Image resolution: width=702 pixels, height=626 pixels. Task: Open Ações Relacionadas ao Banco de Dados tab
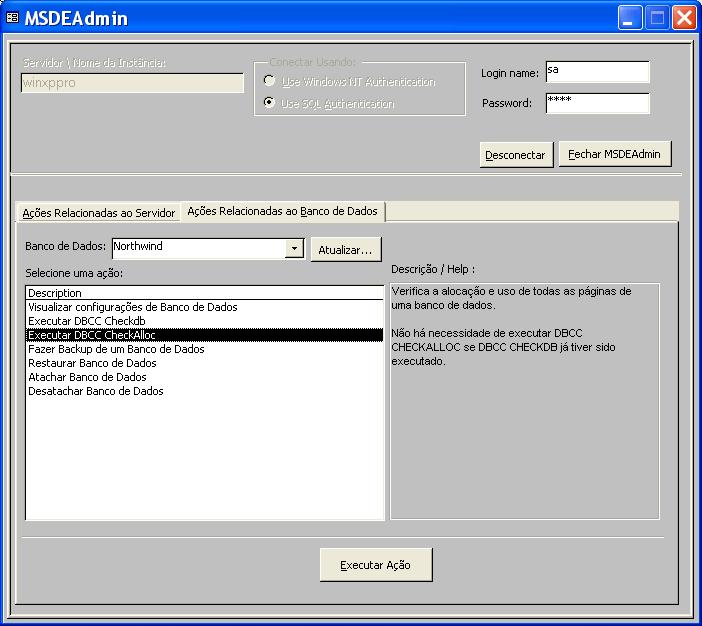pos(283,211)
